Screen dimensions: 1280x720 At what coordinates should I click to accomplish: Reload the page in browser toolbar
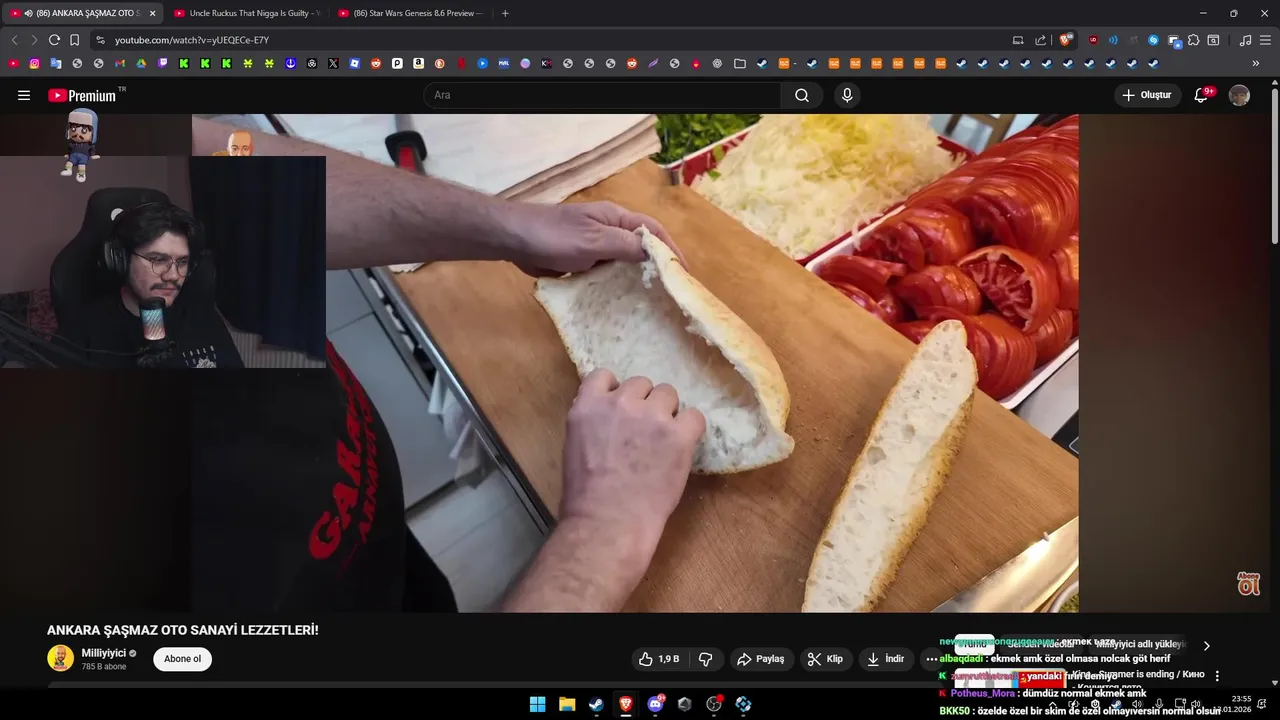pyautogui.click(x=54, y=40)
